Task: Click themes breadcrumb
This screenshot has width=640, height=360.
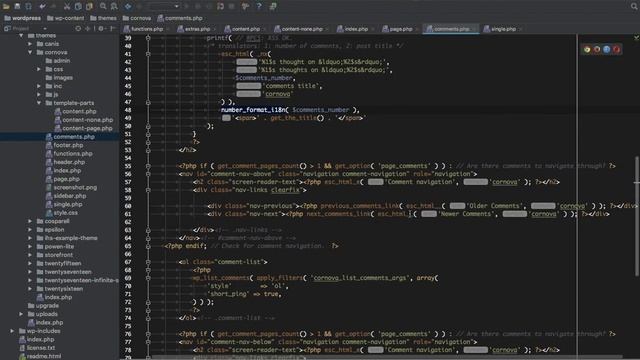Action: (103, 18)
